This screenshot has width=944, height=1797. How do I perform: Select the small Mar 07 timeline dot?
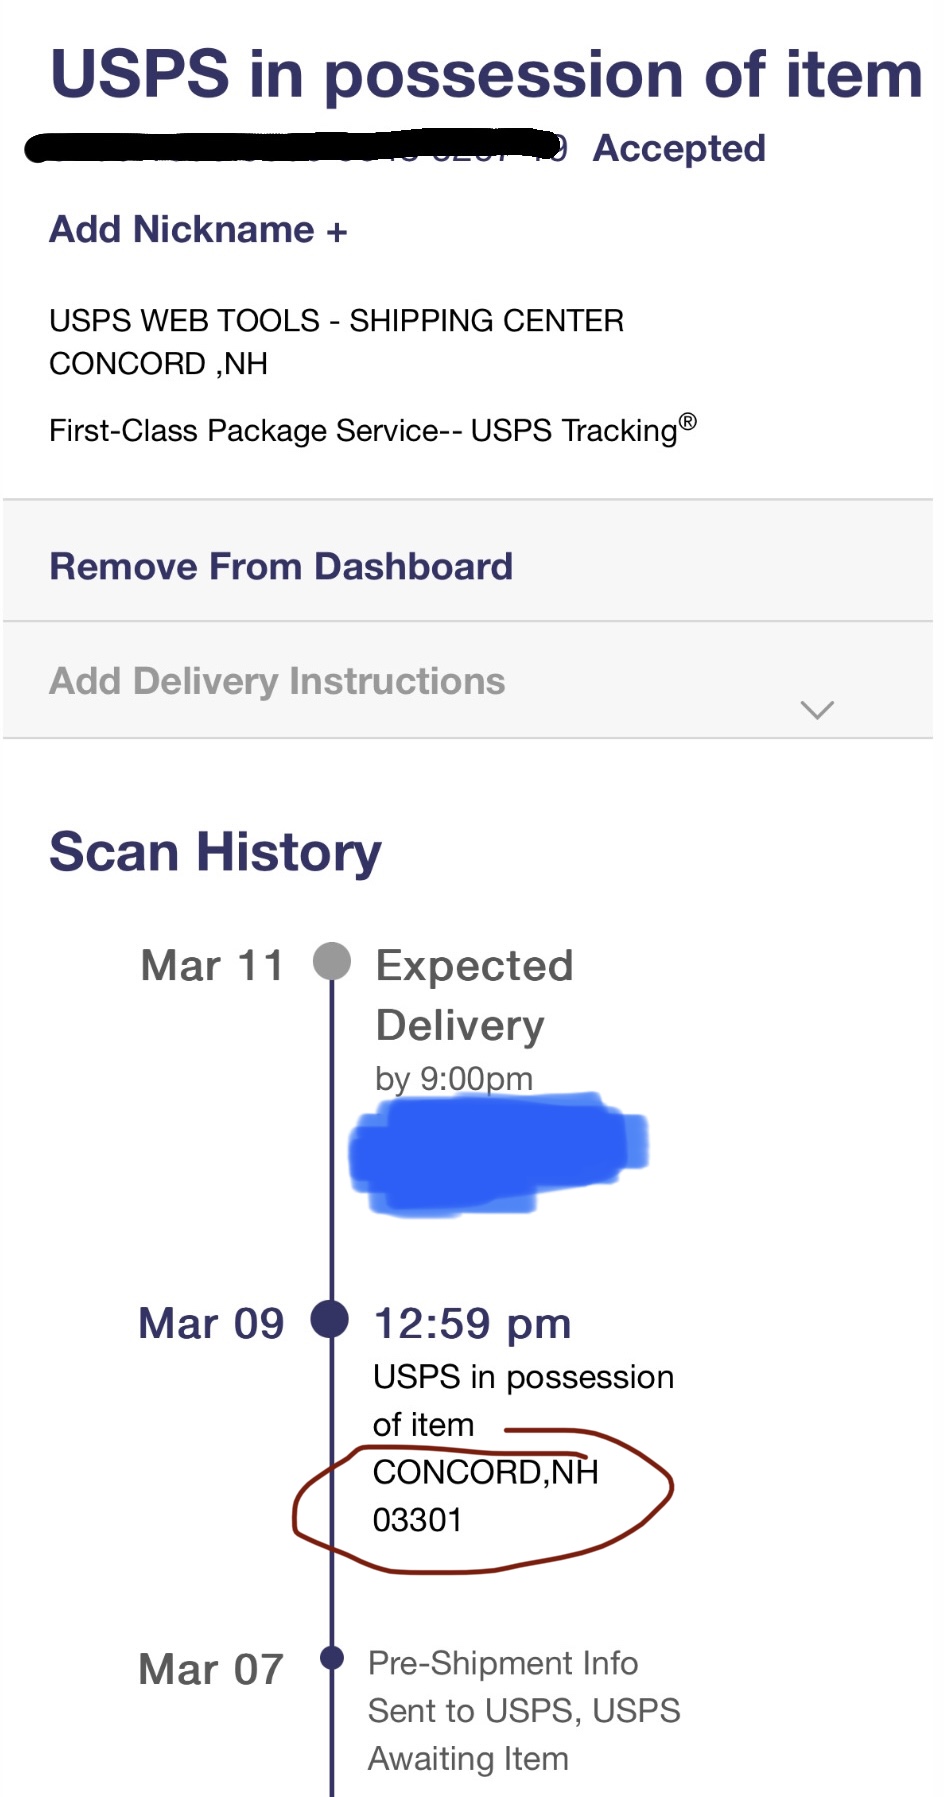pyautogui.click(x=332, y=1658)
